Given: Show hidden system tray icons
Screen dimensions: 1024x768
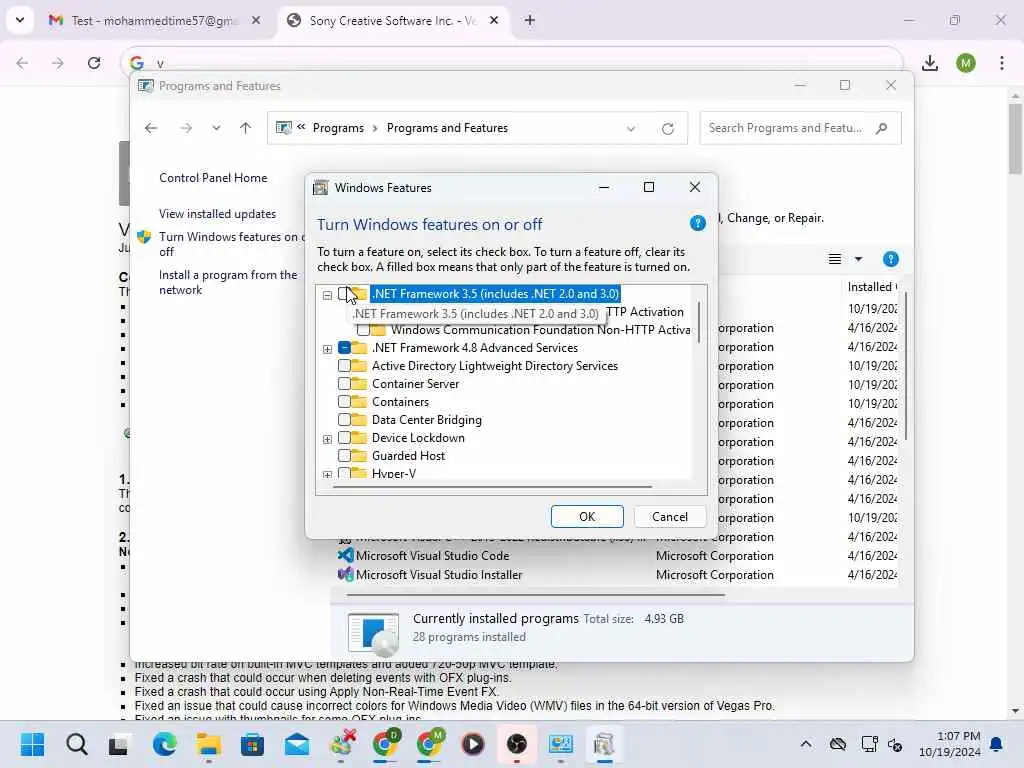Looking at the screenshot, I should click(x=807, y=744).
